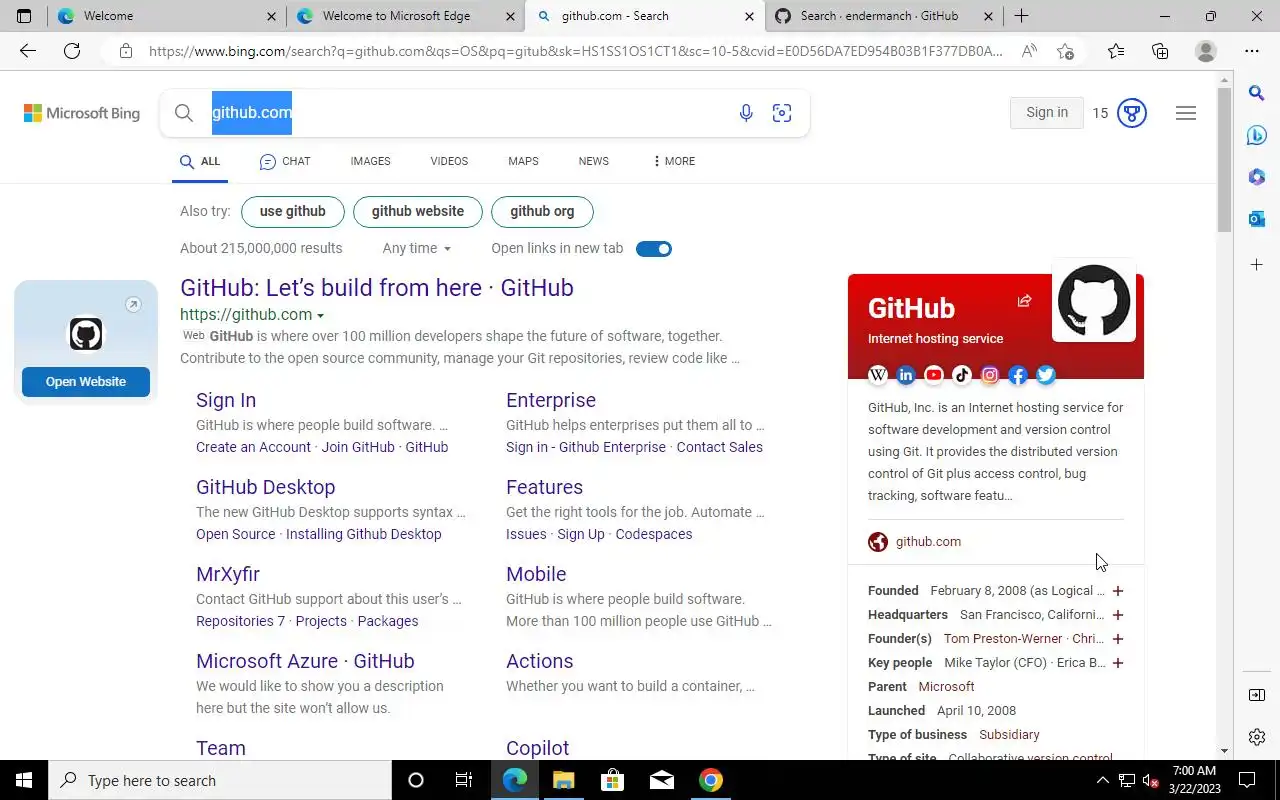
Task: Expand the MORE search categories menu
Action: coord(674,161)
